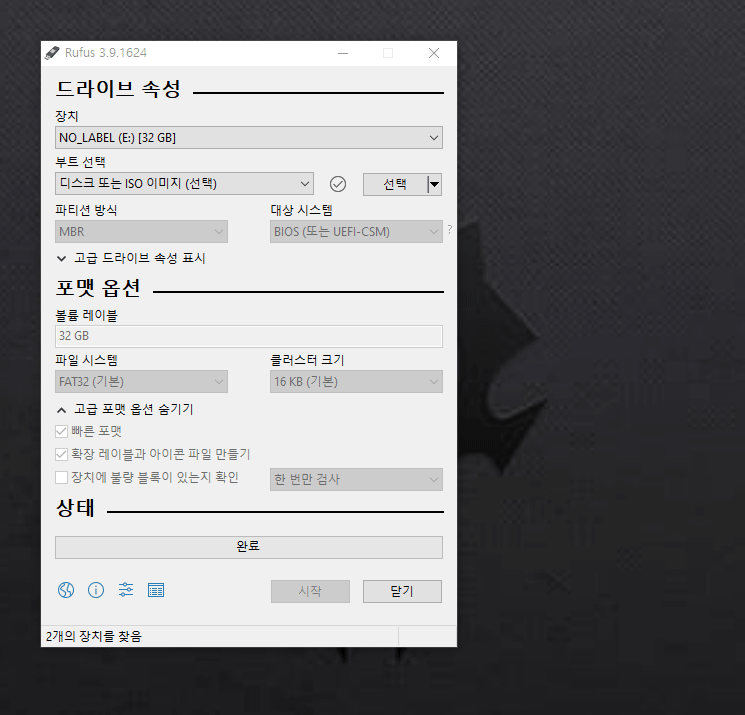Open the 선택 button split arrow
Screen dimensions: 745x715
point(434,184)
